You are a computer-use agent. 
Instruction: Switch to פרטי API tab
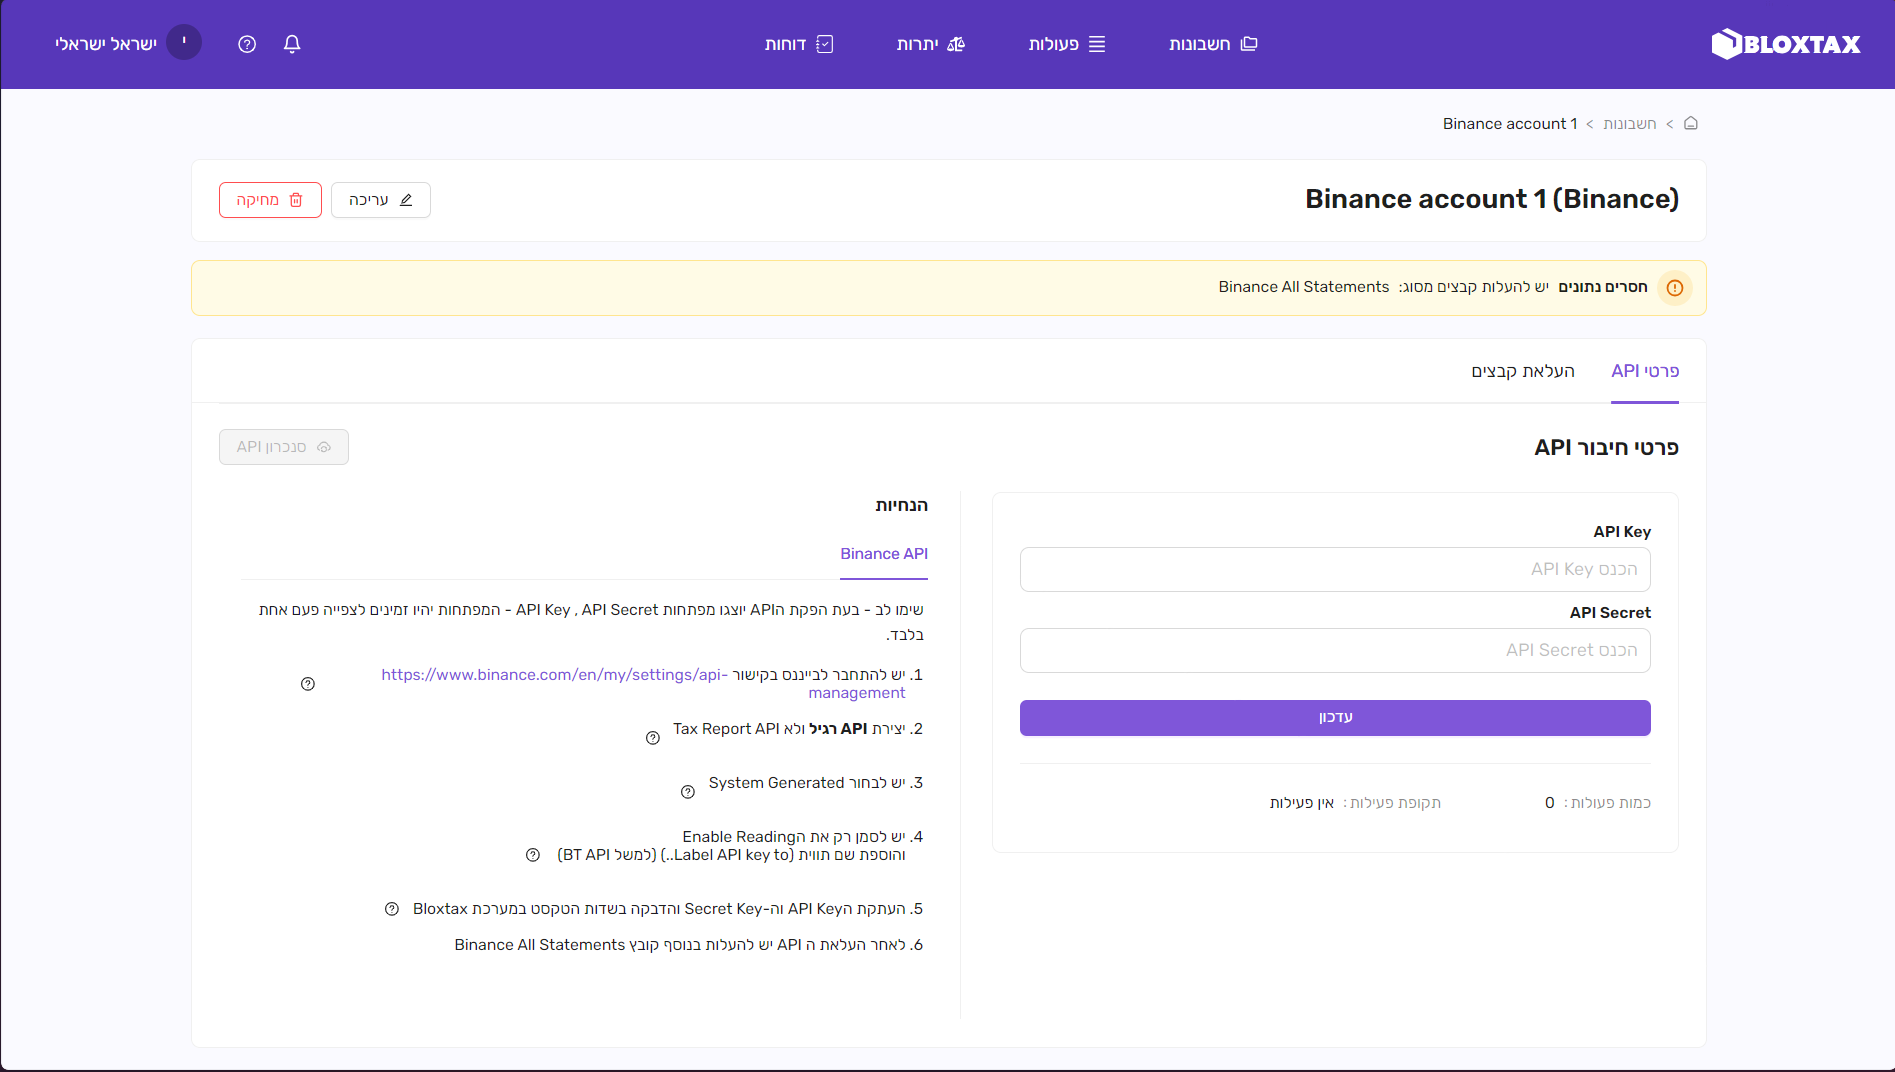(x=1645, y=371)
